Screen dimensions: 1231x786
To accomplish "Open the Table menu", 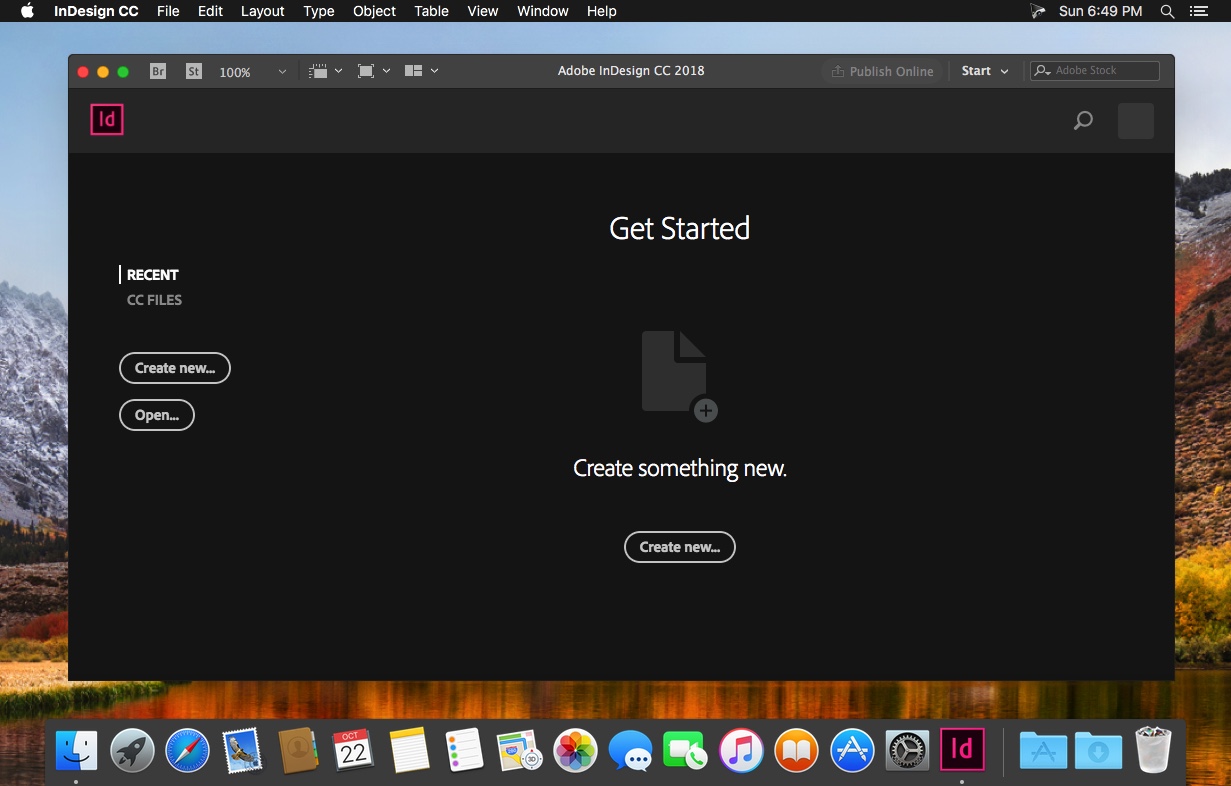I will coord(432,11).
